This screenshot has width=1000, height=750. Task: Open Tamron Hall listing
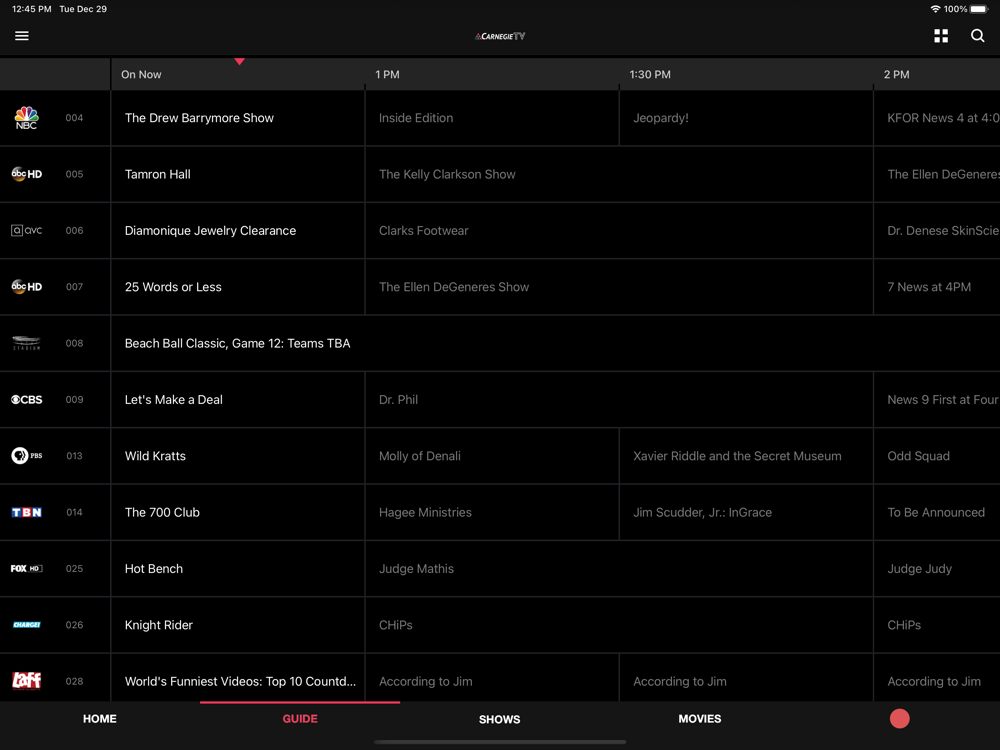pyautogui.click(x=238, y=174)
